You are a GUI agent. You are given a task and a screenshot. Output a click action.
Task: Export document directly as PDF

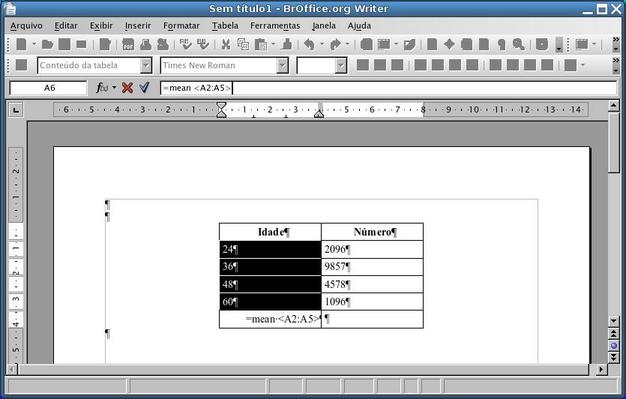(128, 44)
